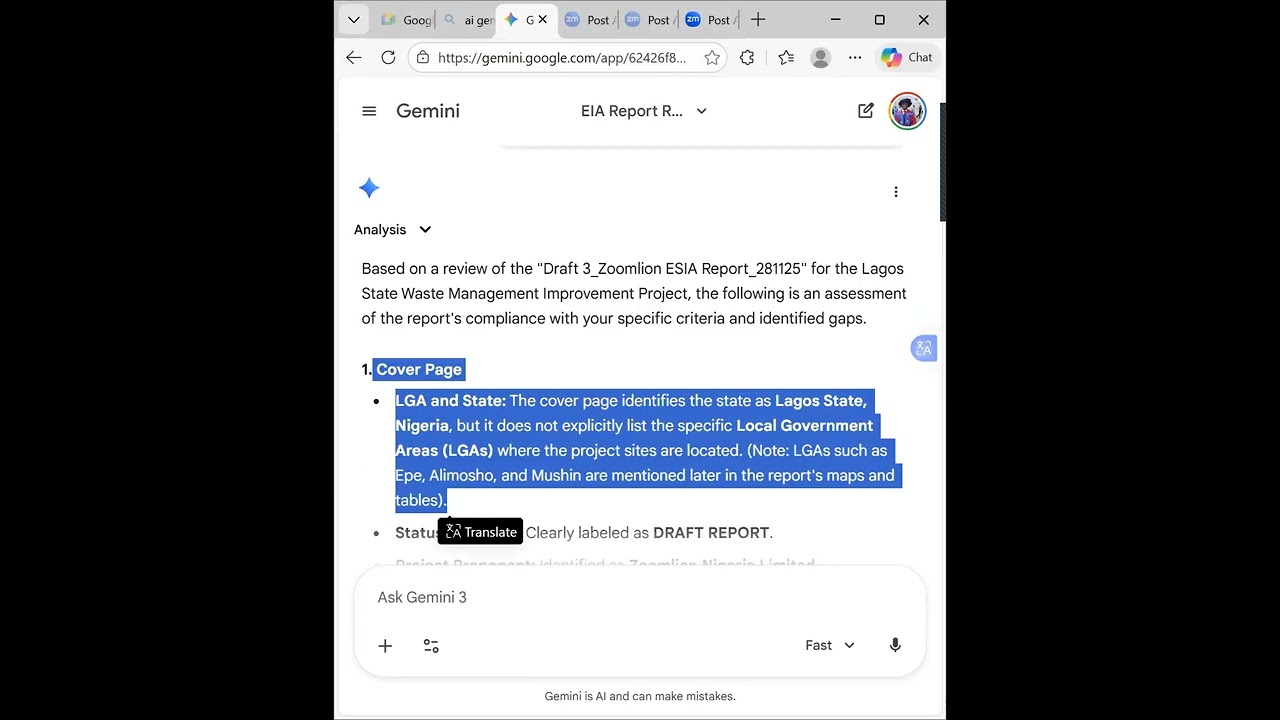Open the browser profile icon
1280x720 pixels.
821,58
